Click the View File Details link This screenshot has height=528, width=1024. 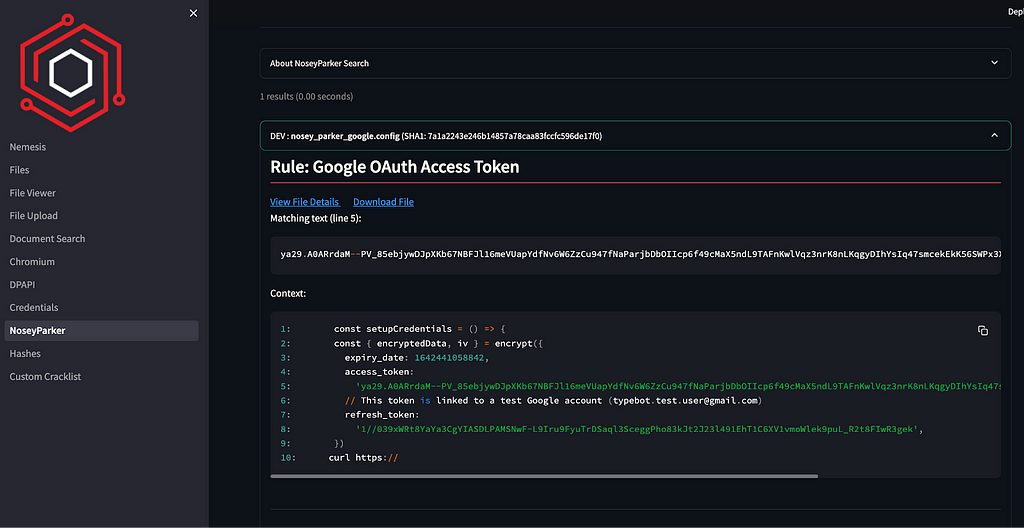click(305, 202)
